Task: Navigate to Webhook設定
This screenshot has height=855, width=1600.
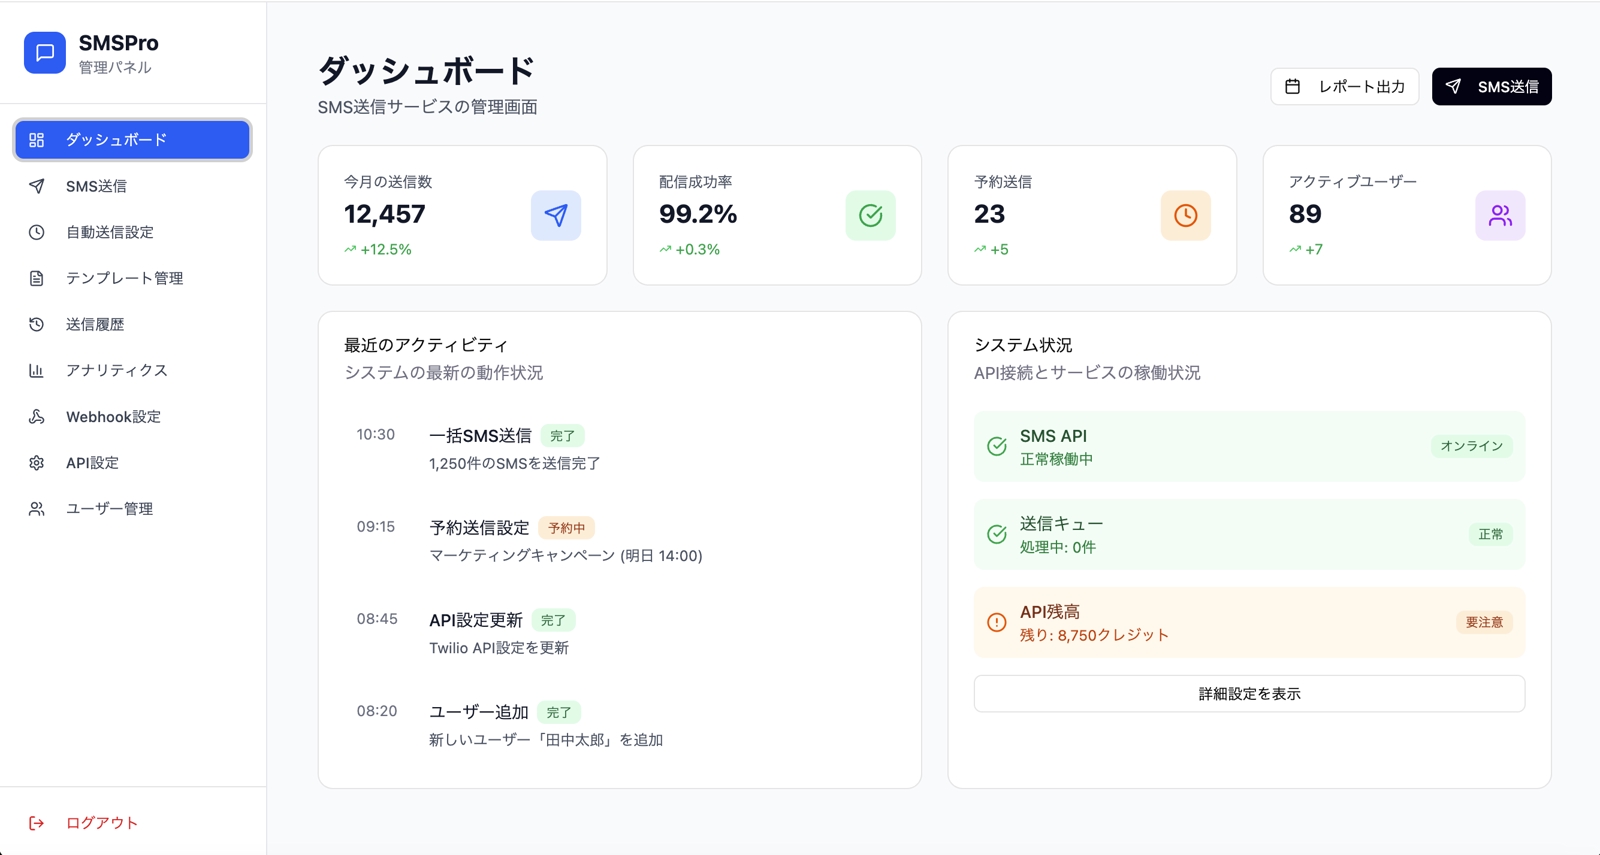Action: point(113,417)
